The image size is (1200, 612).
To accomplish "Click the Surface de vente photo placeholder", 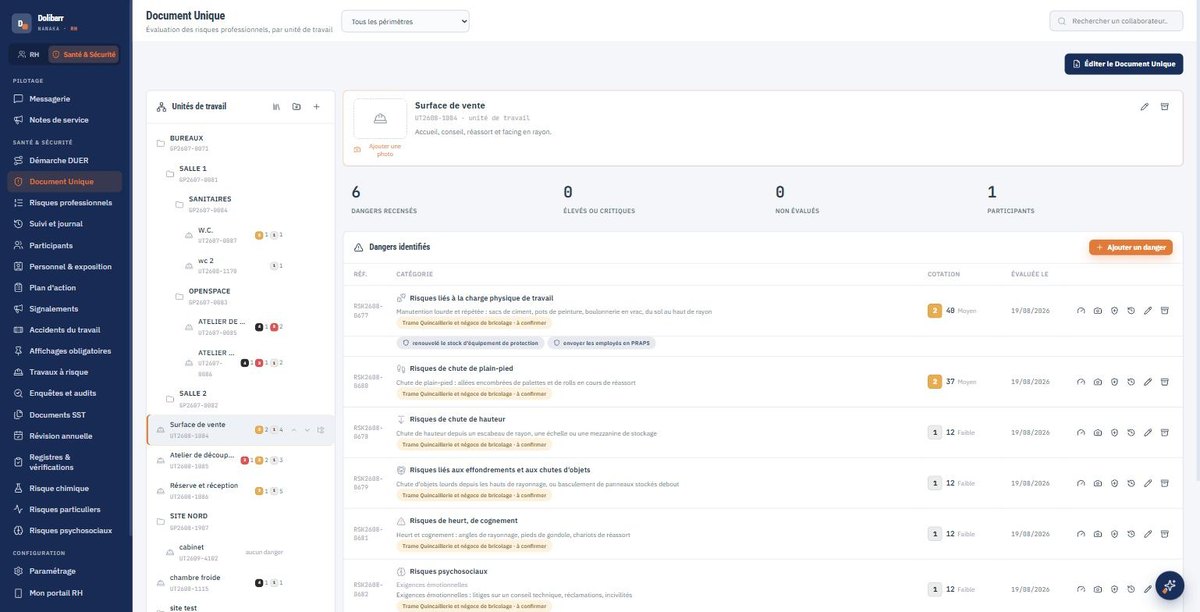I will 380,119.
